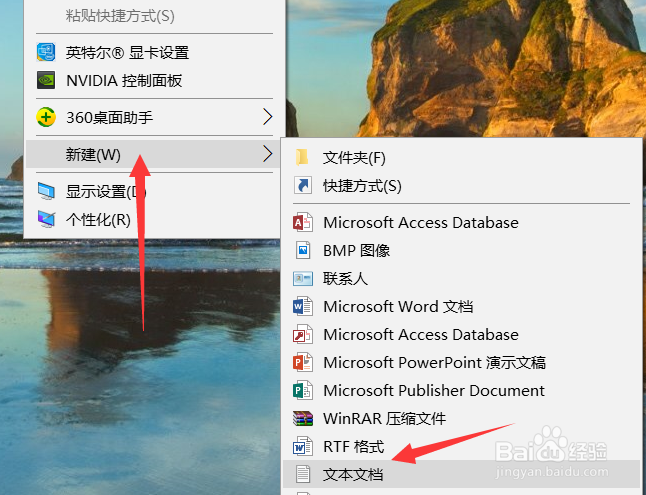Click the Publisher document icon
The width and height of the screenshot is (646, 495).
[303, 391]
